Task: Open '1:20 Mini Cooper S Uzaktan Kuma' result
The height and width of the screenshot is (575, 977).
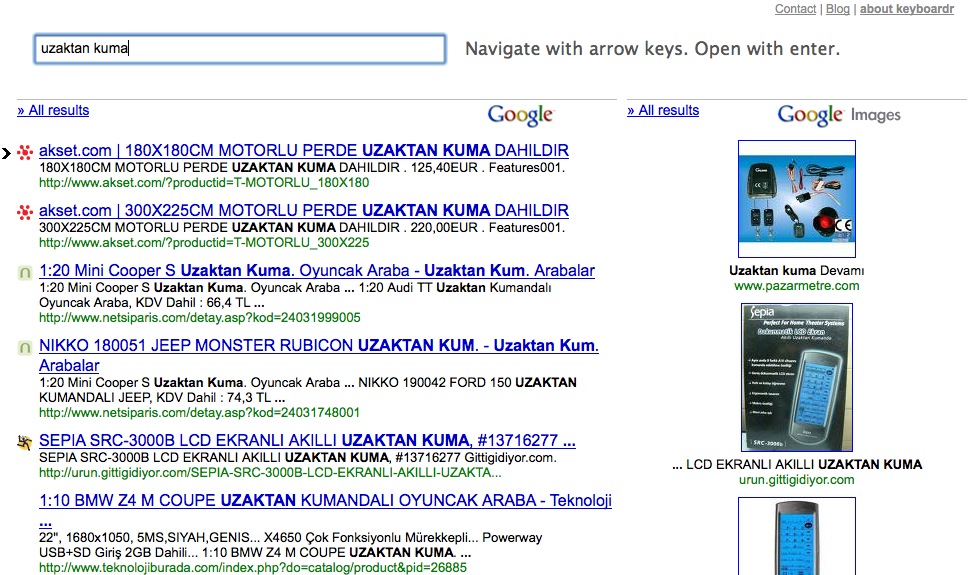Action: 317,271
